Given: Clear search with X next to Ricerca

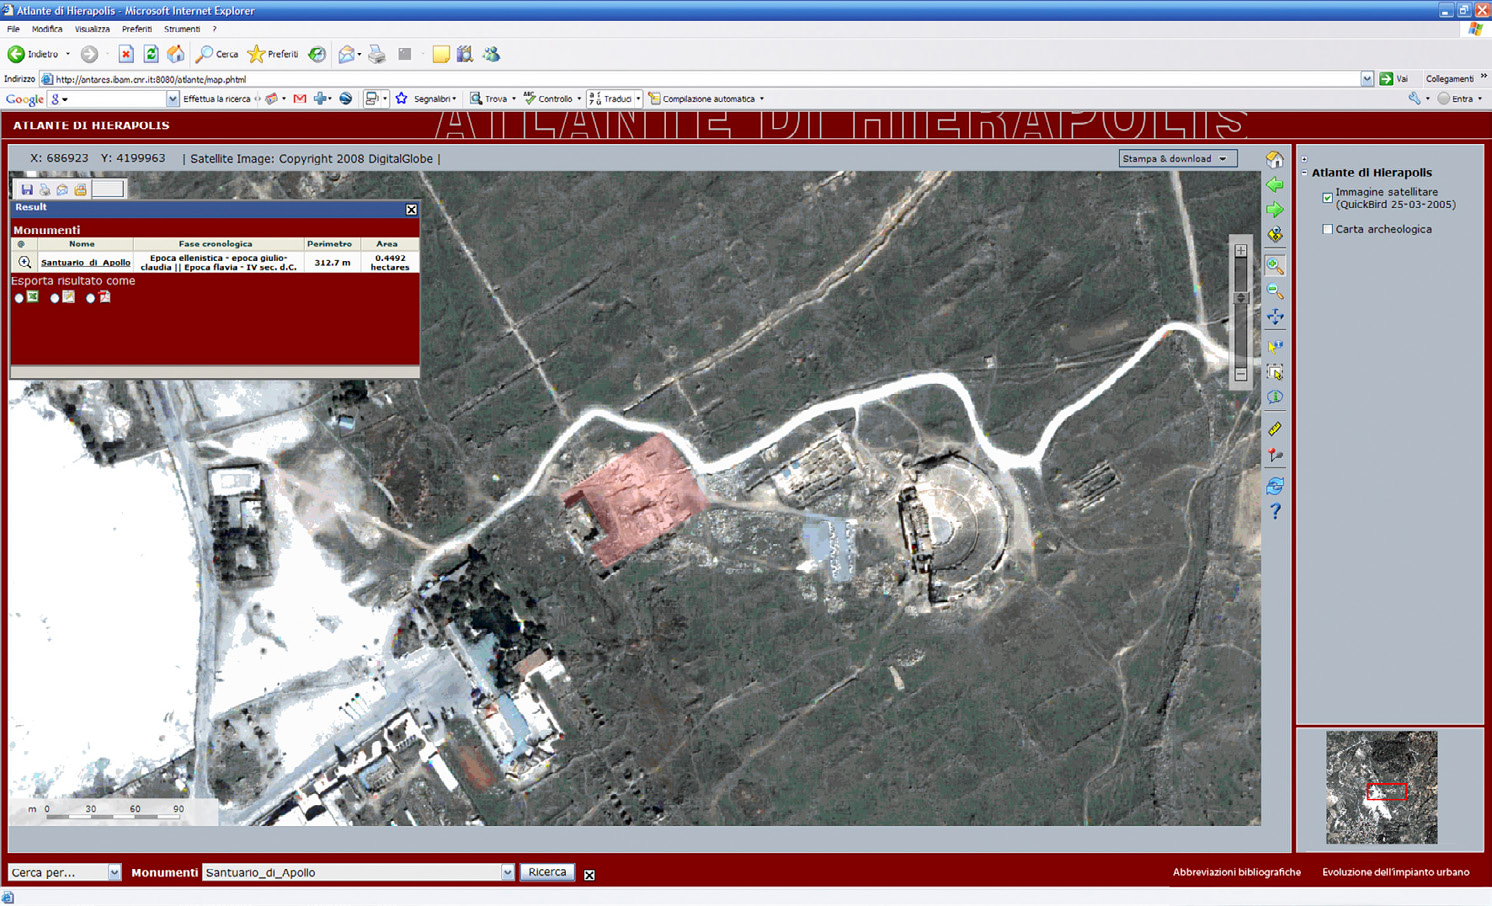Looking at the screenshot, I should click(x=589, y=875).
